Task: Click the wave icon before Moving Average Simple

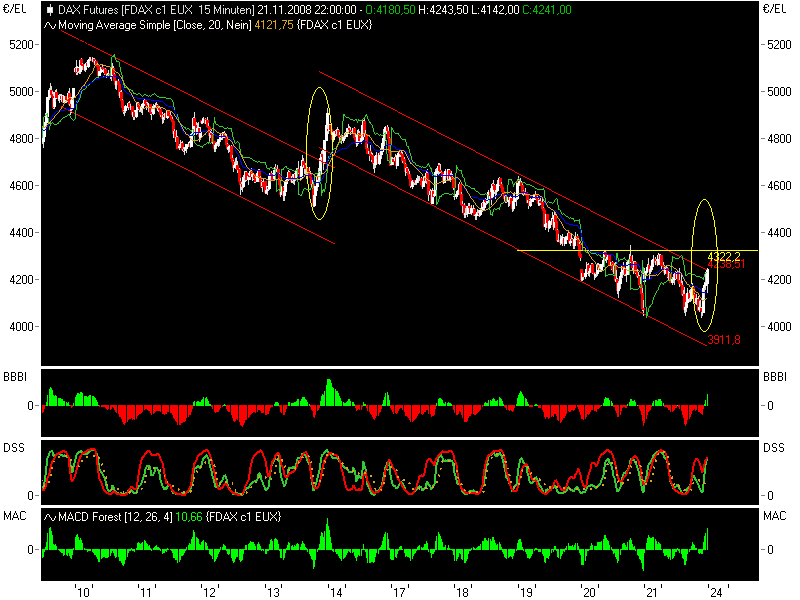Action: pos(49,25)
